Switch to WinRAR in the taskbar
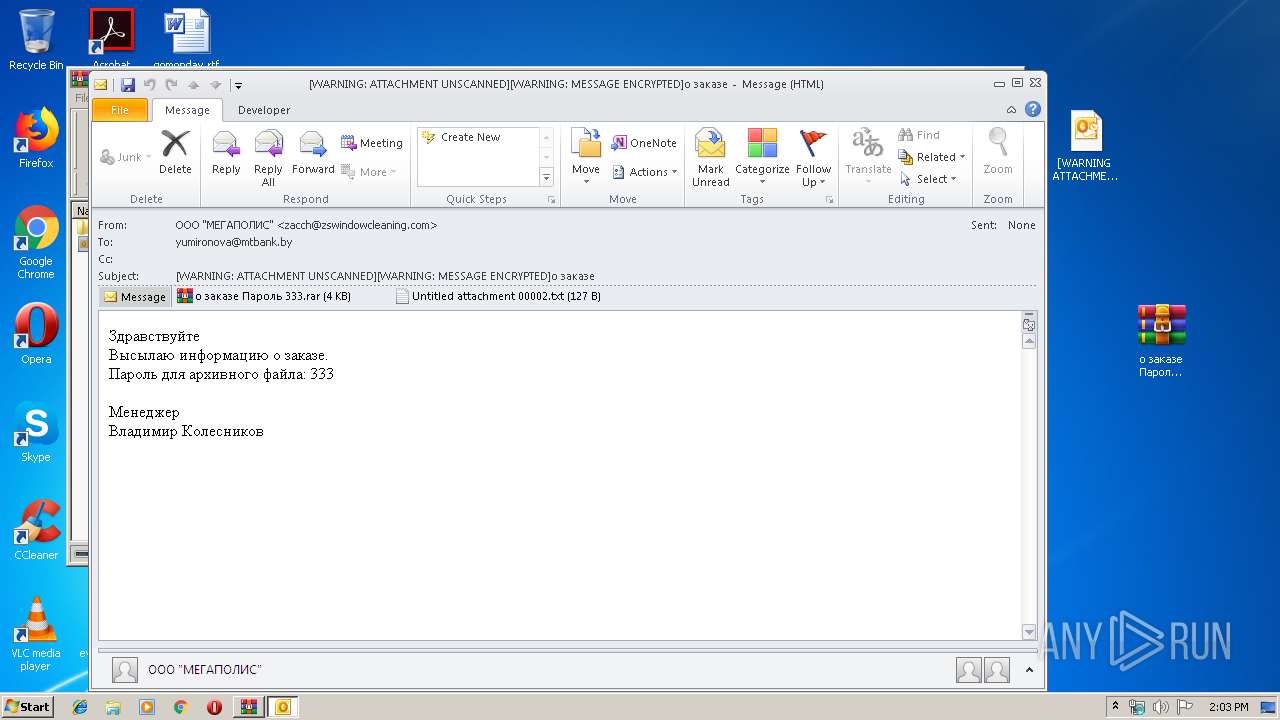This screenshot has height=720, width=1280. 248,707
